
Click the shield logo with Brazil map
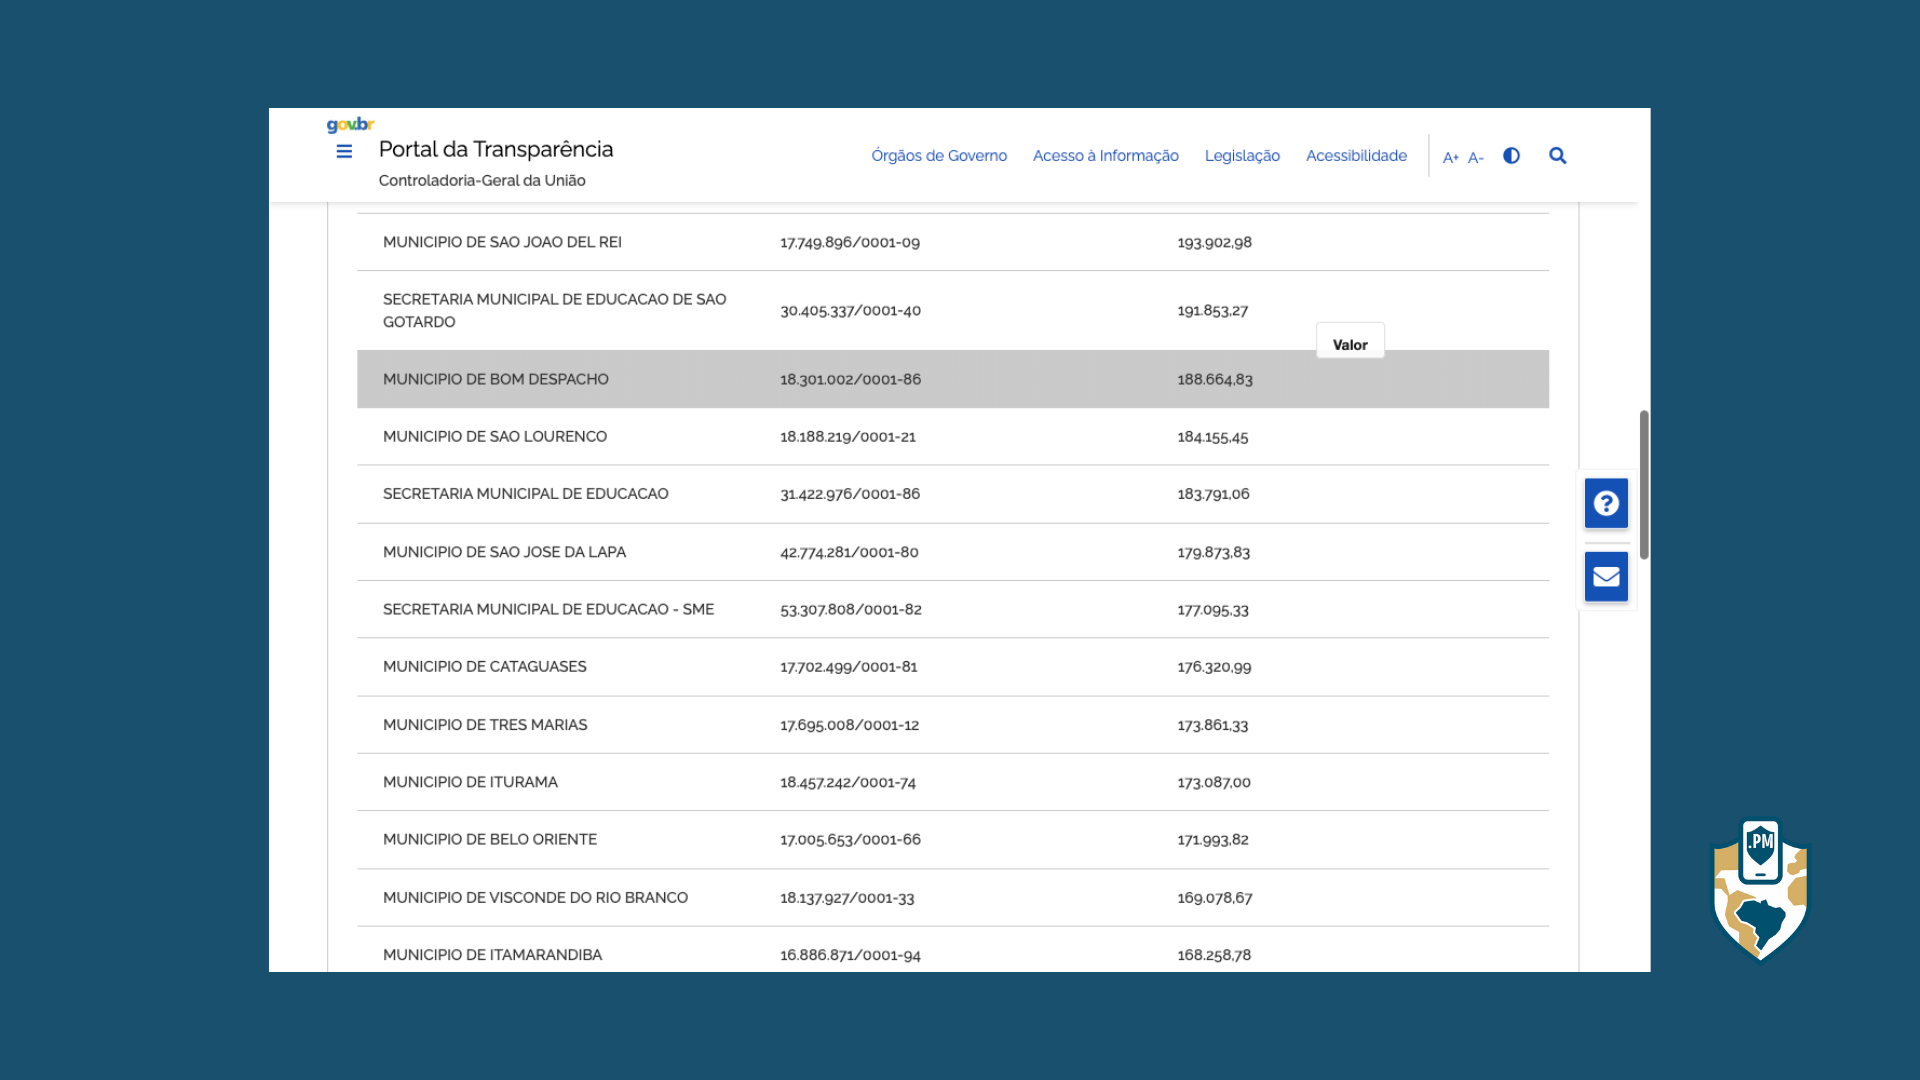(x=1760, y=890)
